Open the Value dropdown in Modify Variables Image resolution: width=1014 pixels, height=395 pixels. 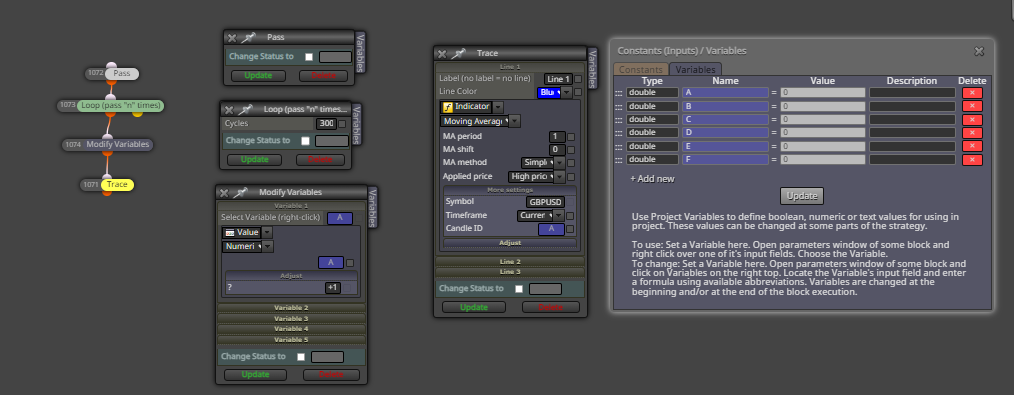point(267,233)
